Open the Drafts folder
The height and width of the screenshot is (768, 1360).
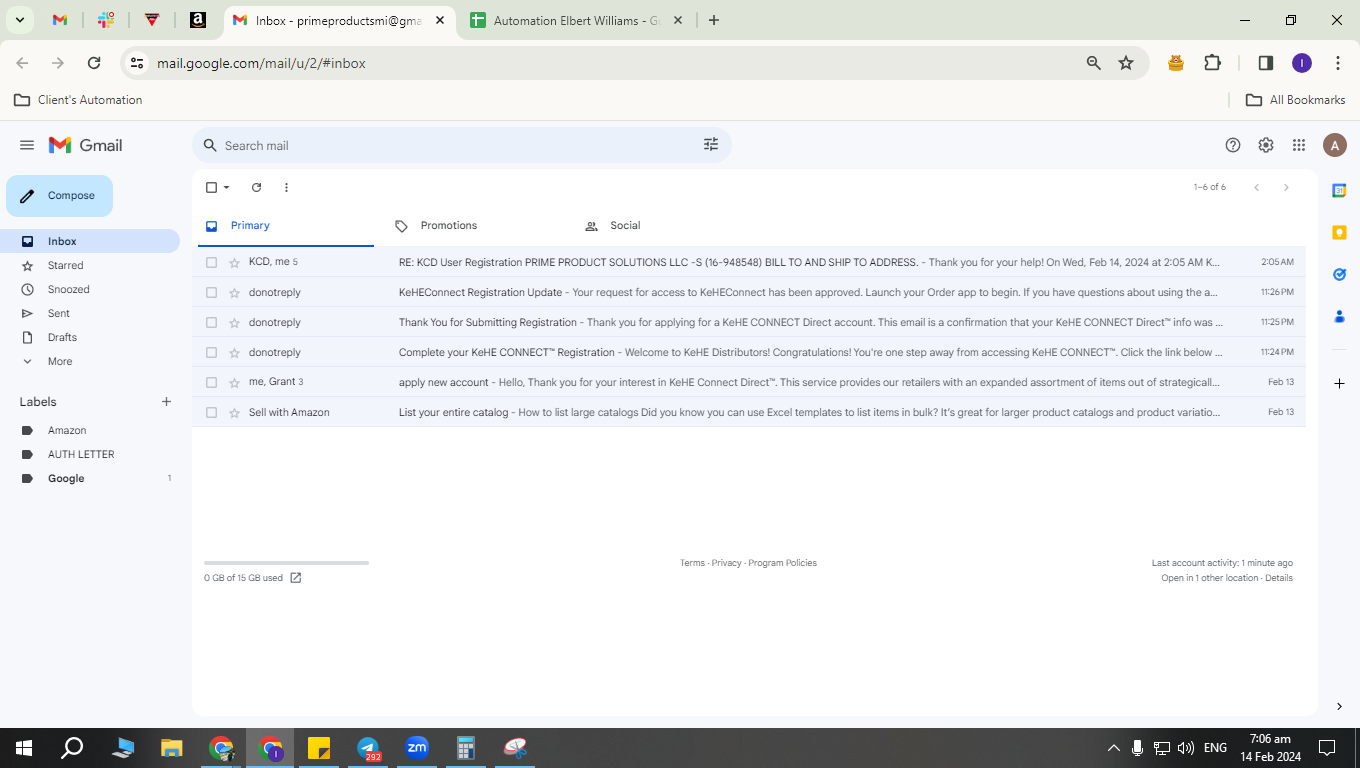pos(62,337)
